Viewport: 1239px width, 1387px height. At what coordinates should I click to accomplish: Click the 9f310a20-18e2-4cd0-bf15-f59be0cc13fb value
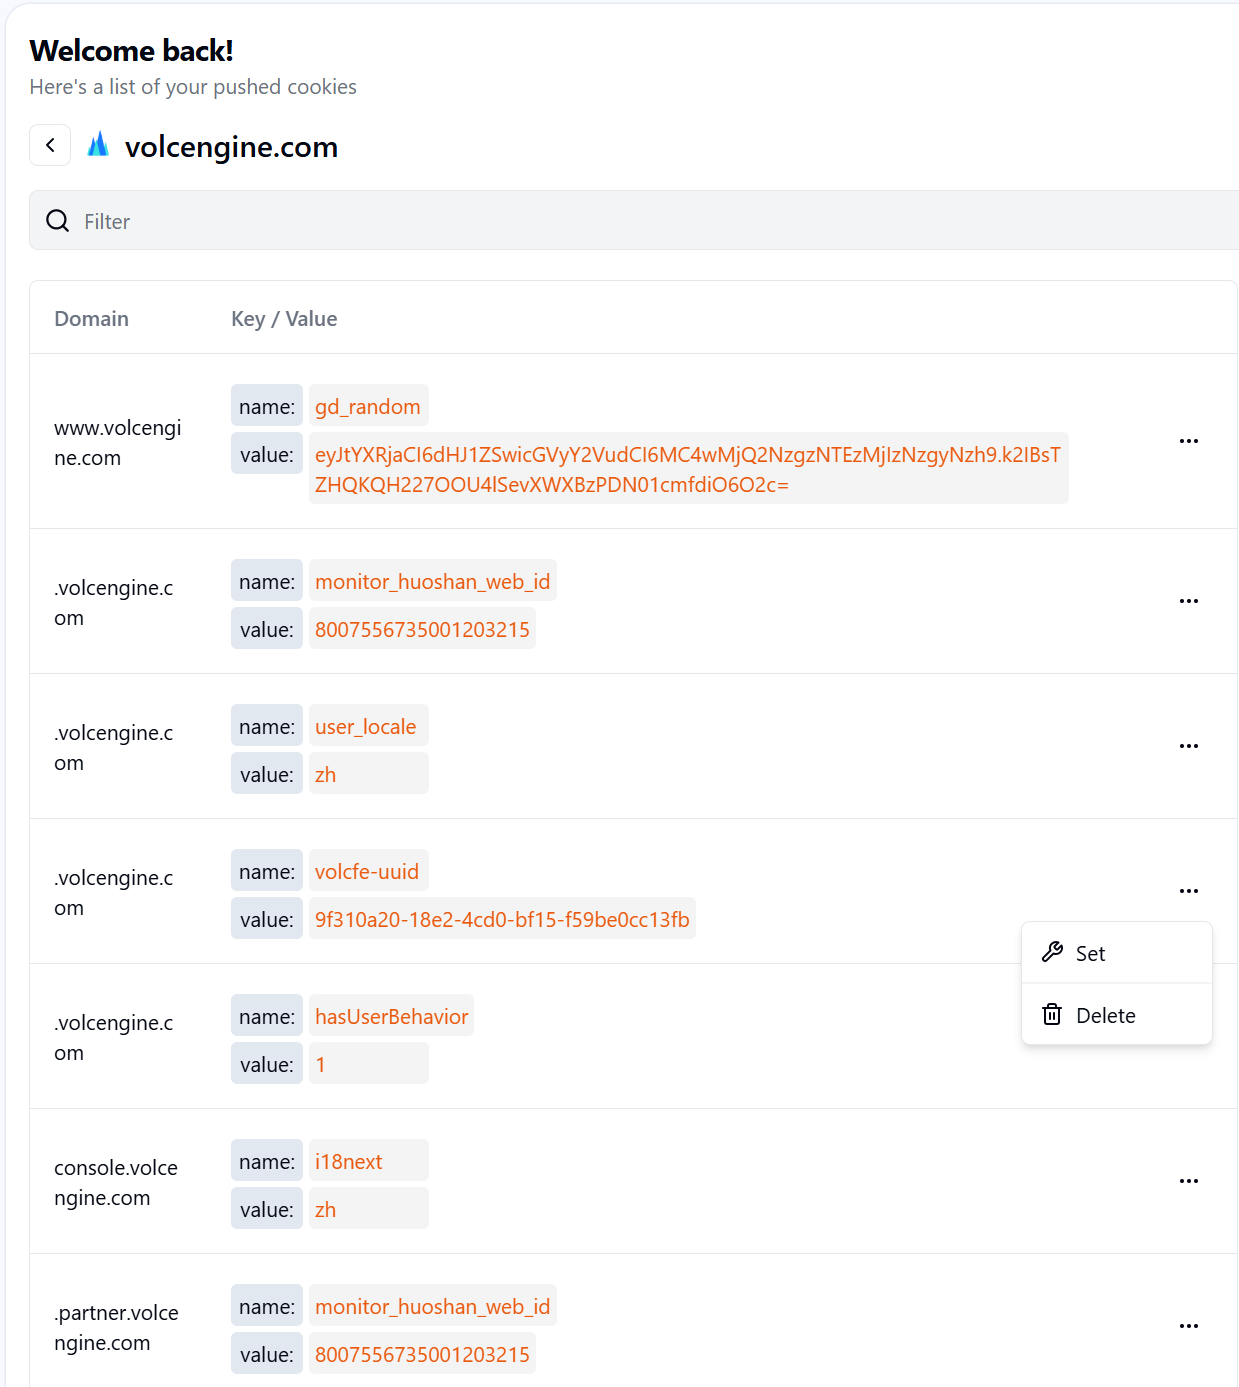point(502,919)
